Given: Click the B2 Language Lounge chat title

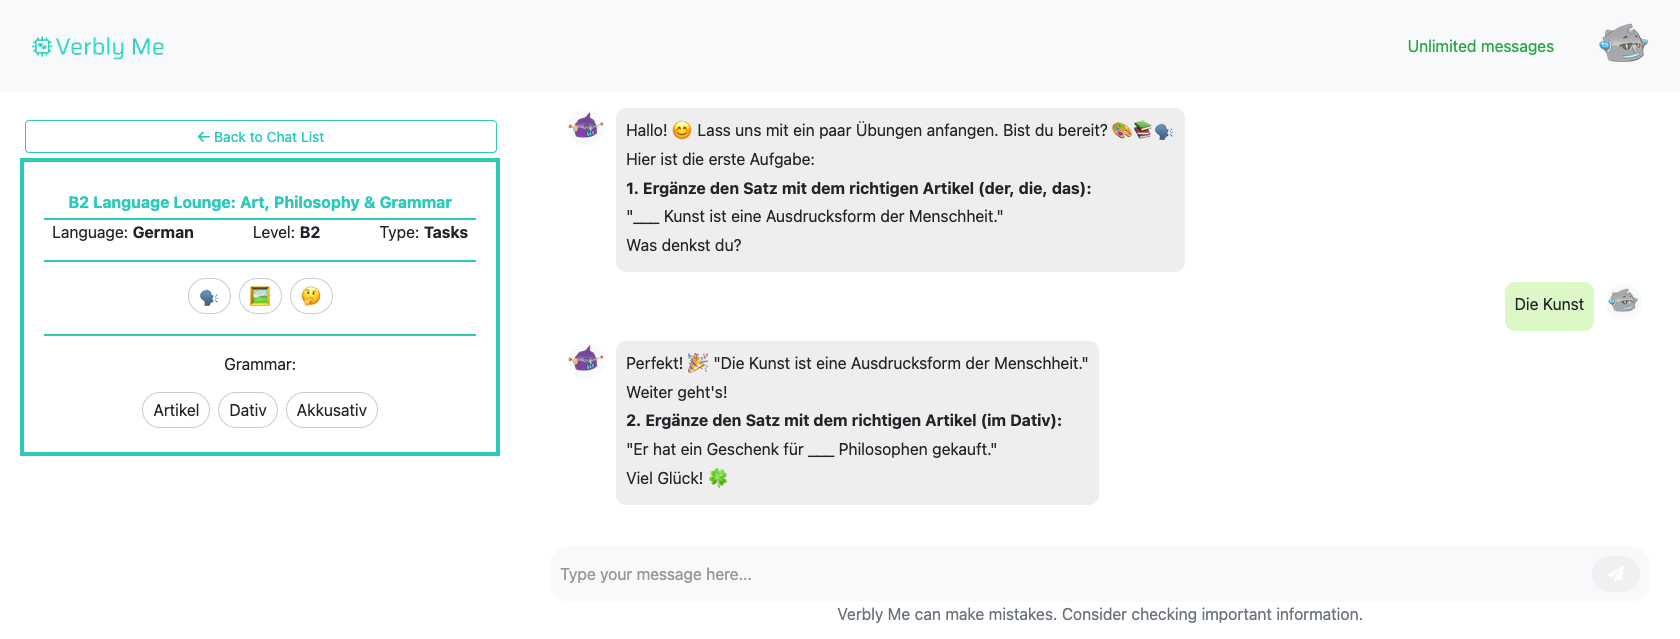Looking at the screenshot, I should point(260,202).
